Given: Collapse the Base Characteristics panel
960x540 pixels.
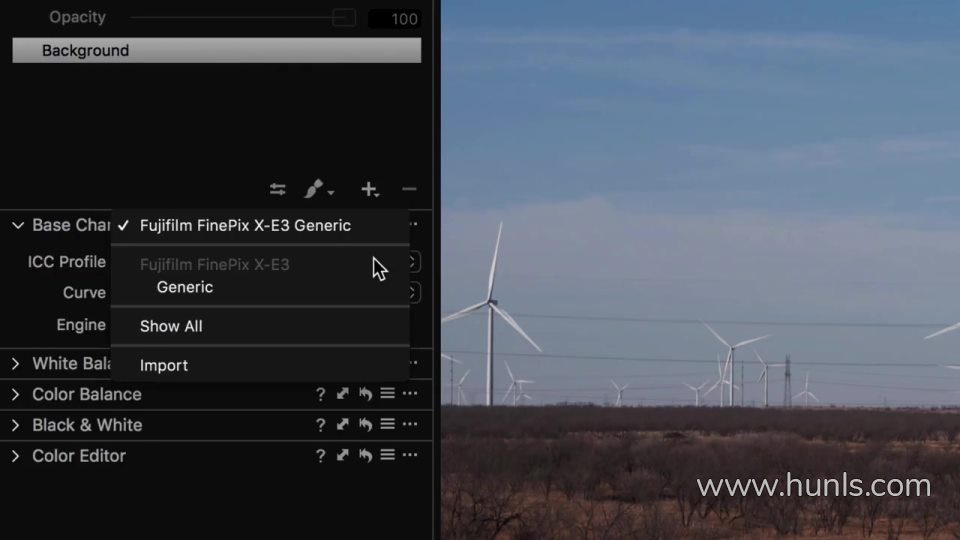Looking at the screenshot, I should pos(18,225).
